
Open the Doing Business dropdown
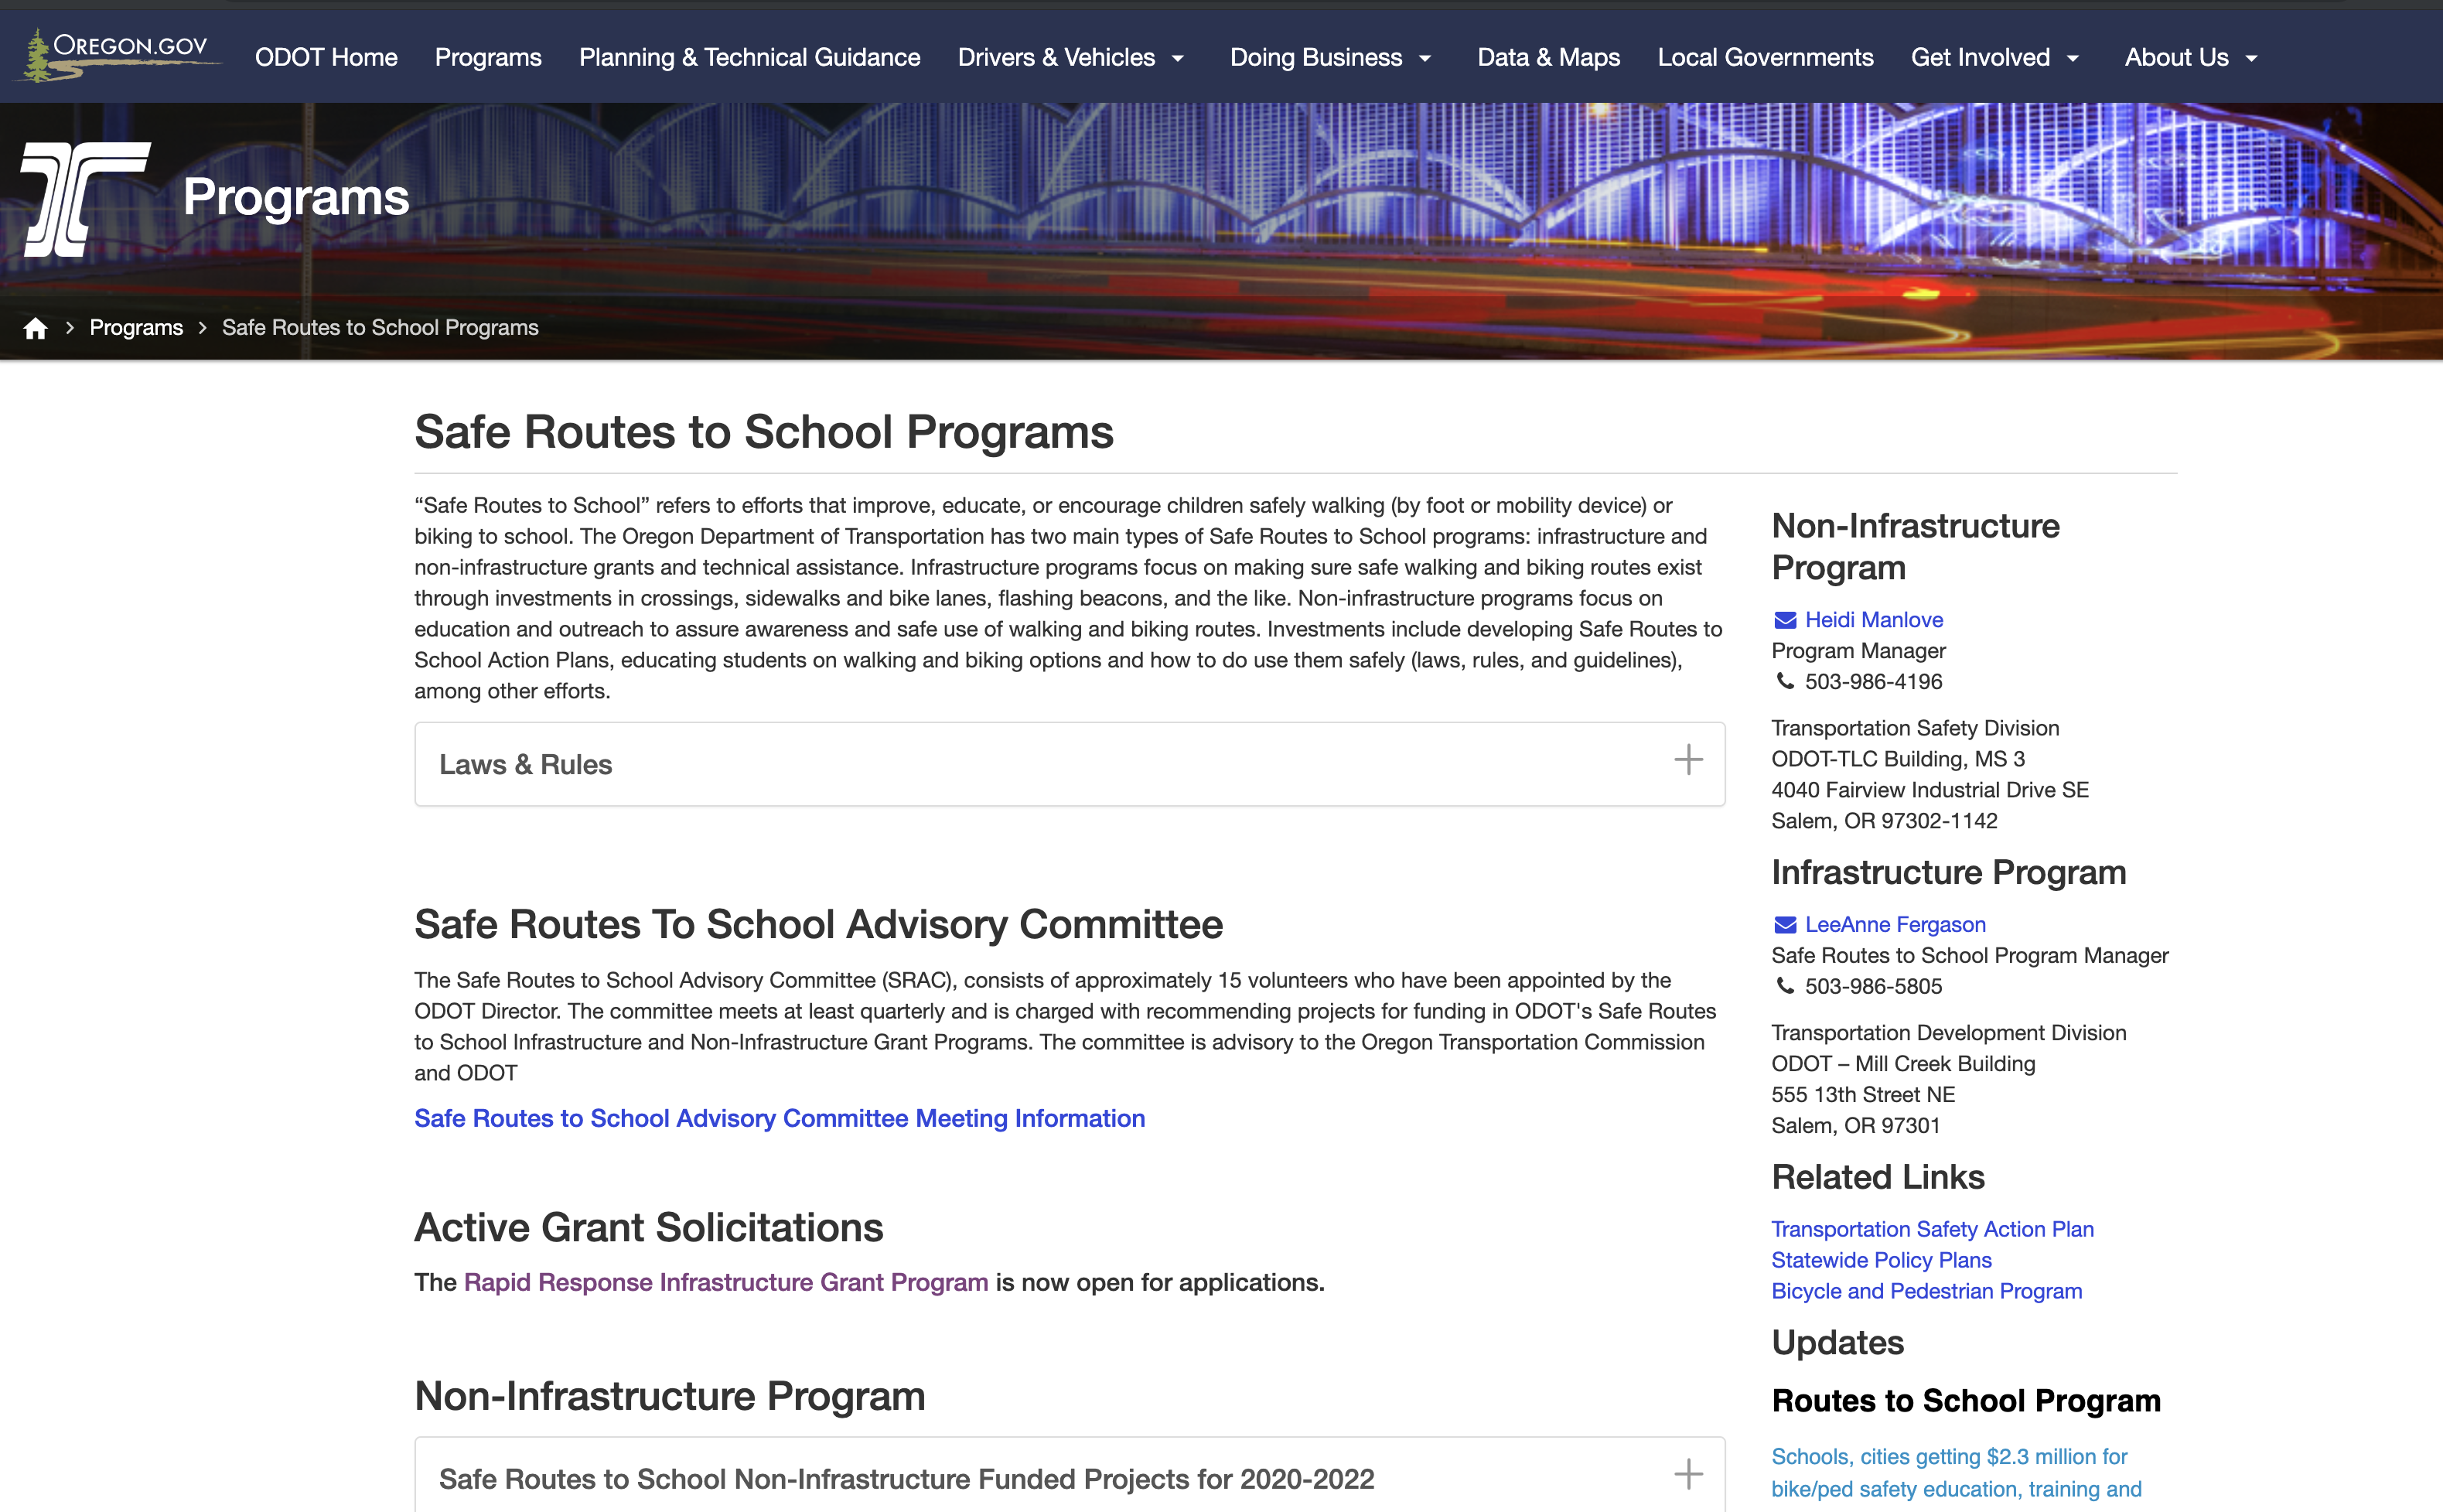tap(1331, 58)
